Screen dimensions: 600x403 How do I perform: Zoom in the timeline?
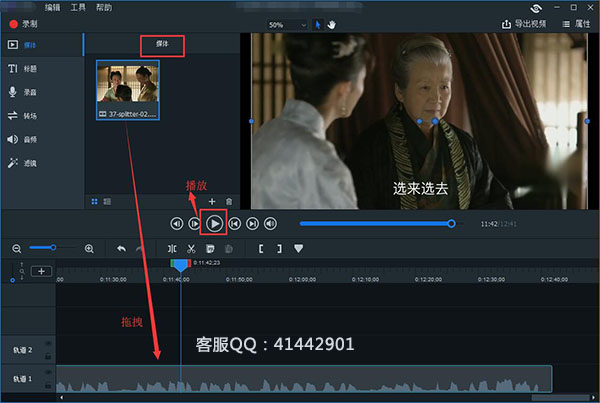coord(89,249)
